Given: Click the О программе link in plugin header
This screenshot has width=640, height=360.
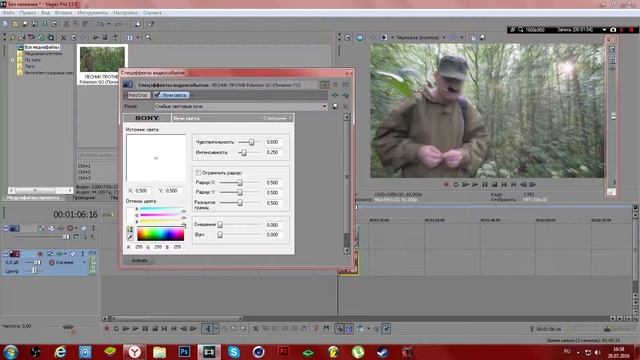Looking at the screenshot, I should [275, 118].
